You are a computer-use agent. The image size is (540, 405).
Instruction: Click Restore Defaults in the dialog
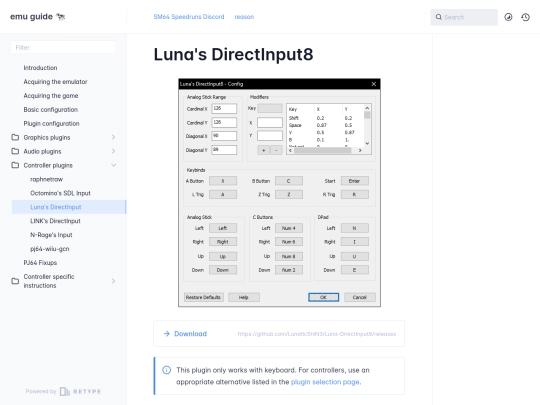204,297
